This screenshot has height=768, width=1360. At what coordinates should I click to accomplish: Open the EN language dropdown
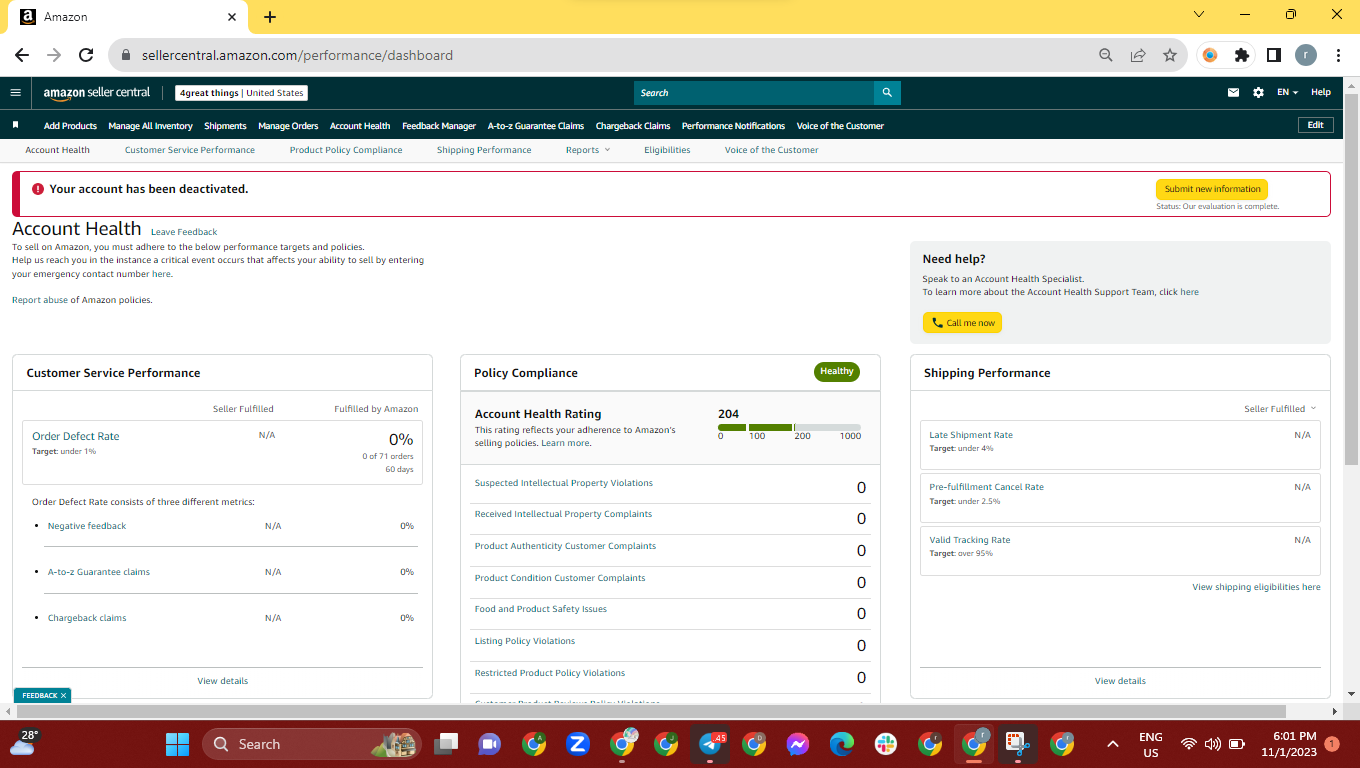[1287, 93]
